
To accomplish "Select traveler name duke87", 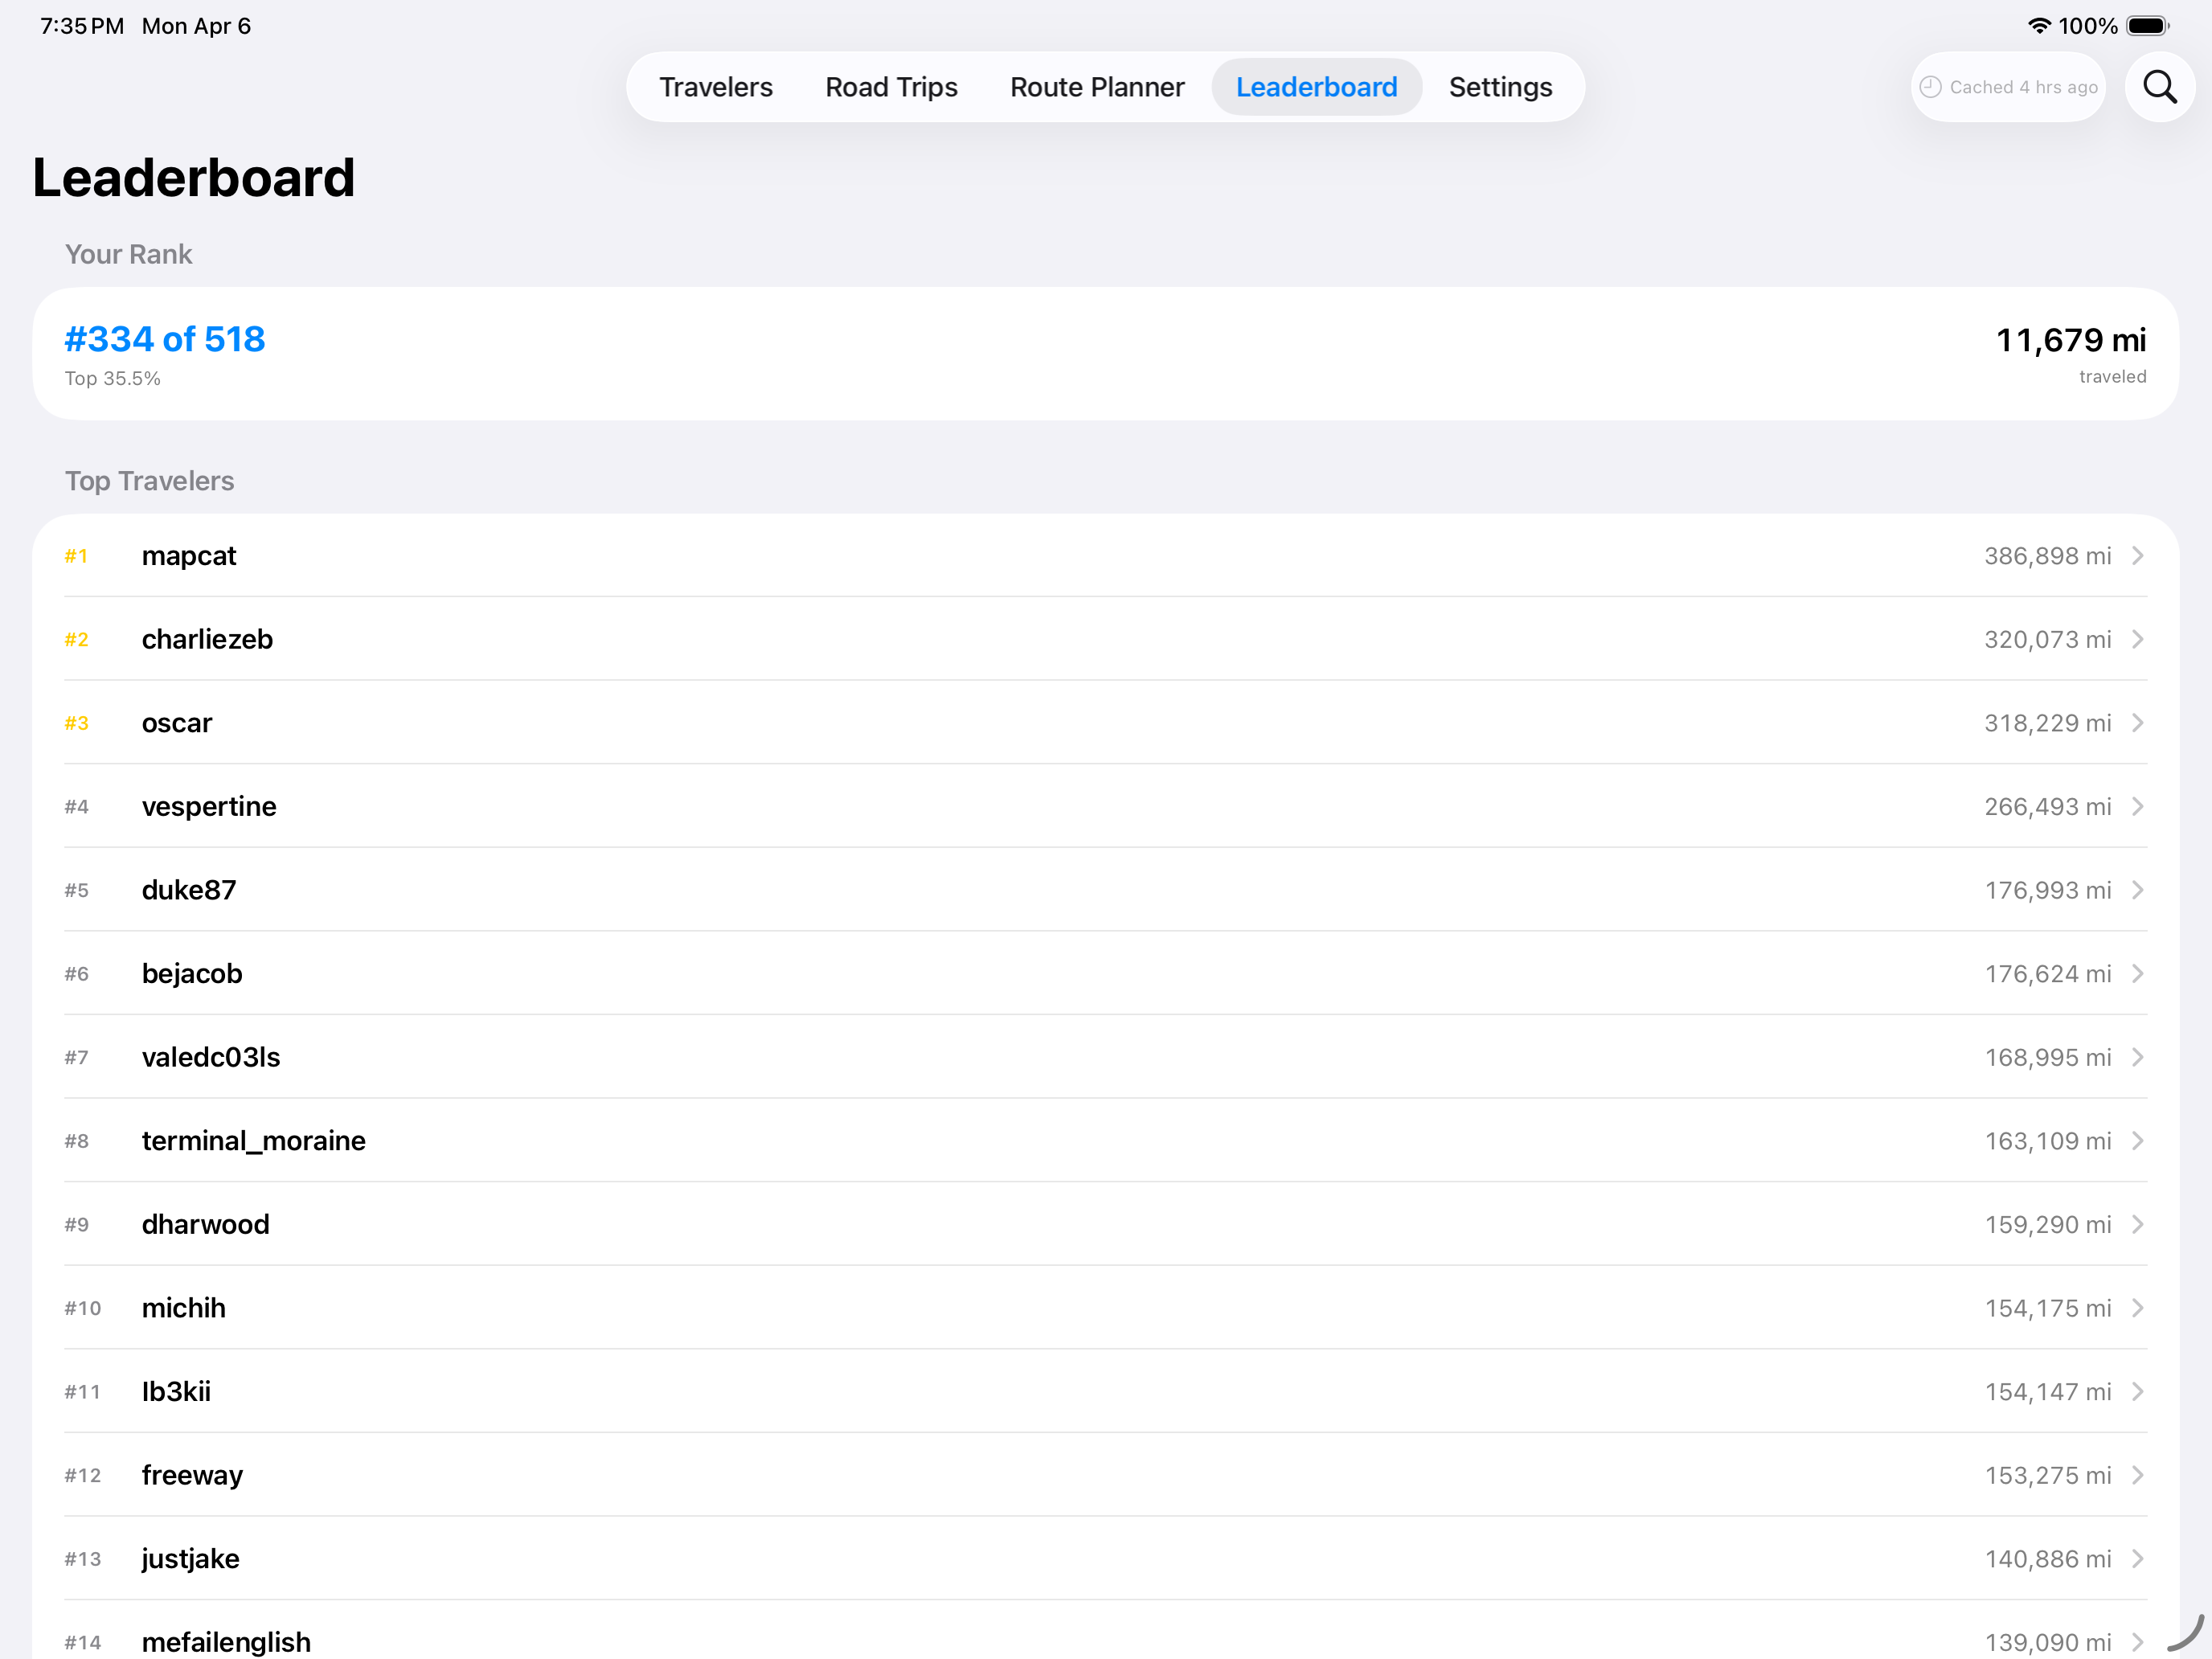I will point(189,890).
